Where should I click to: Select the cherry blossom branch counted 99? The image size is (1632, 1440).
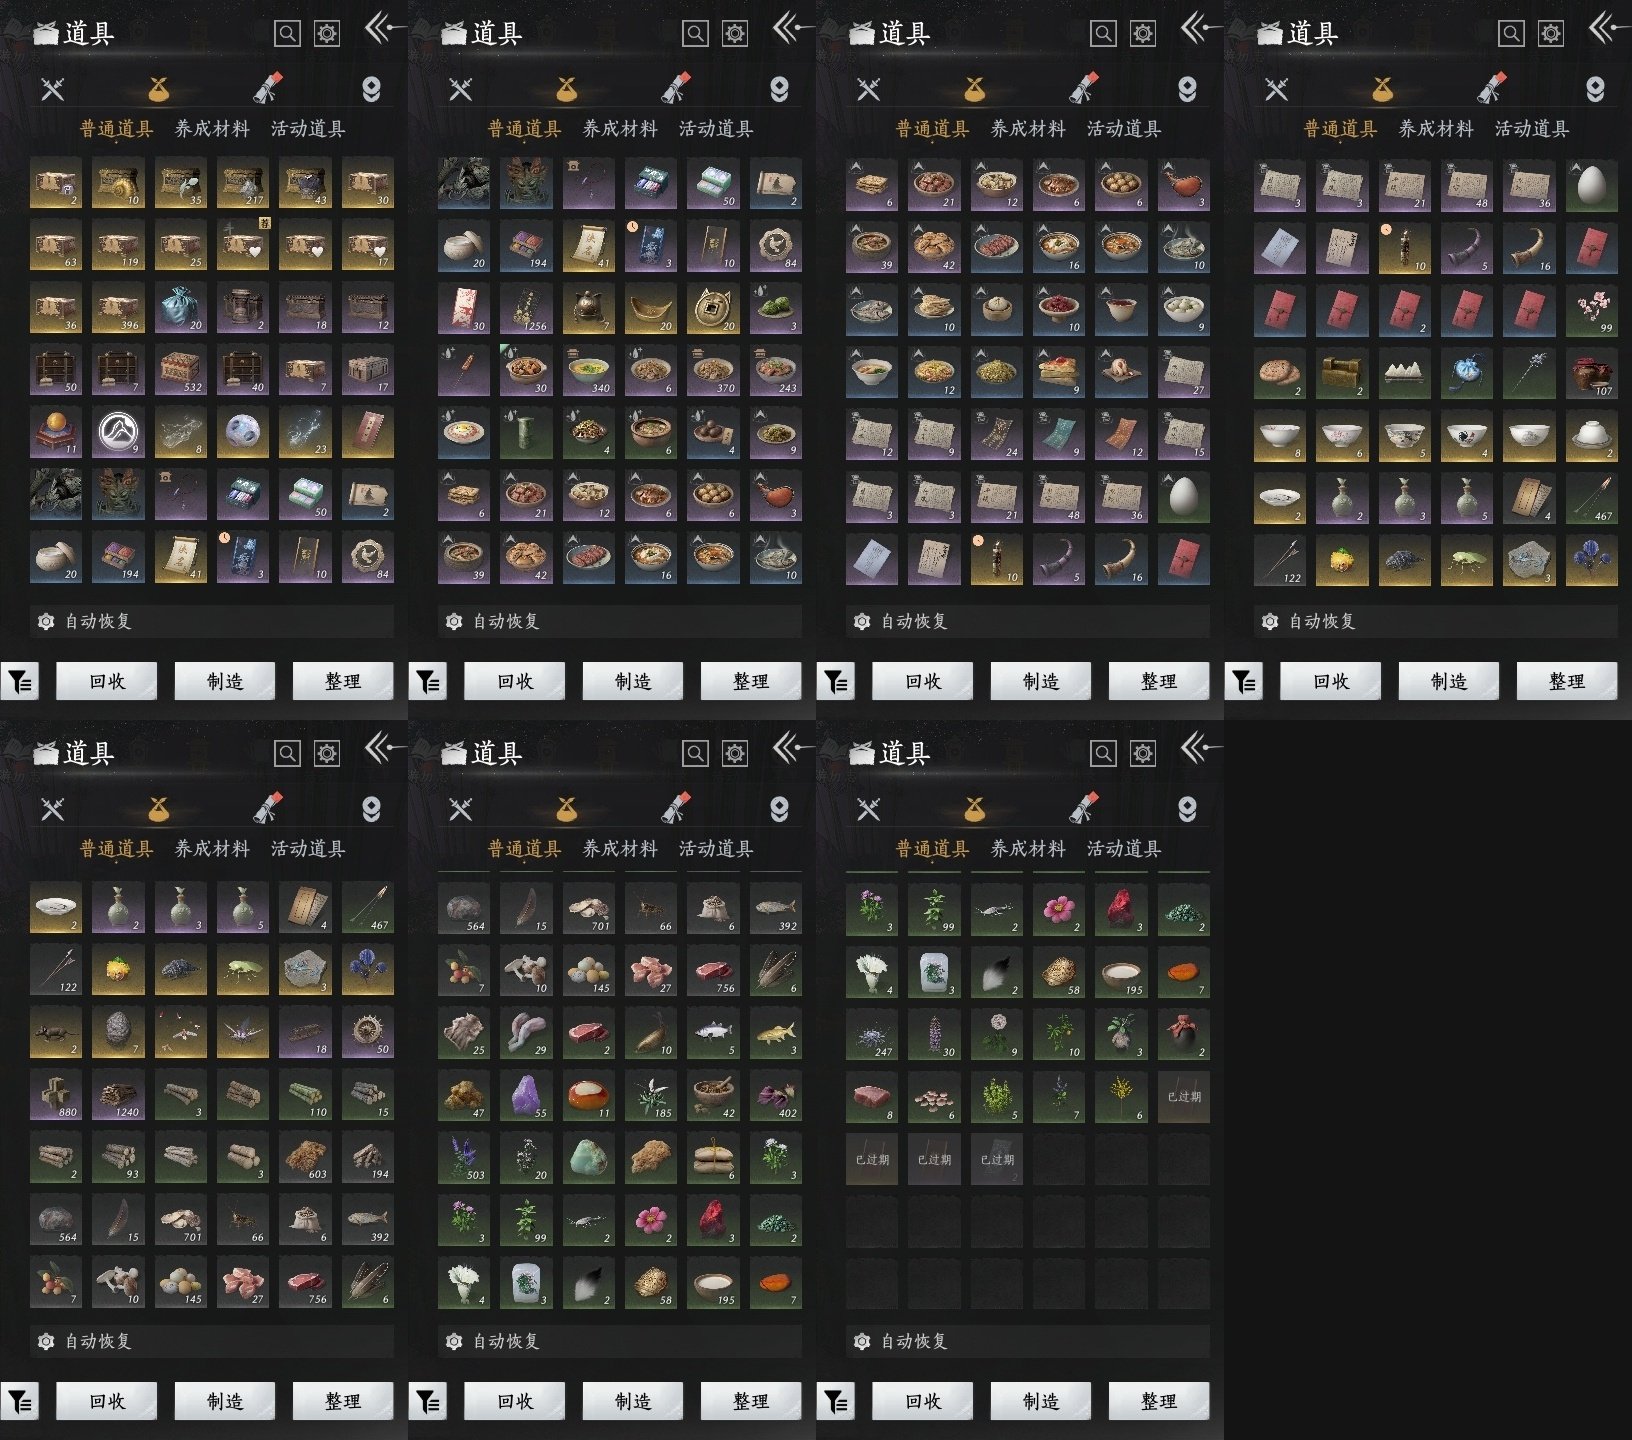(x=1591, y=308)
